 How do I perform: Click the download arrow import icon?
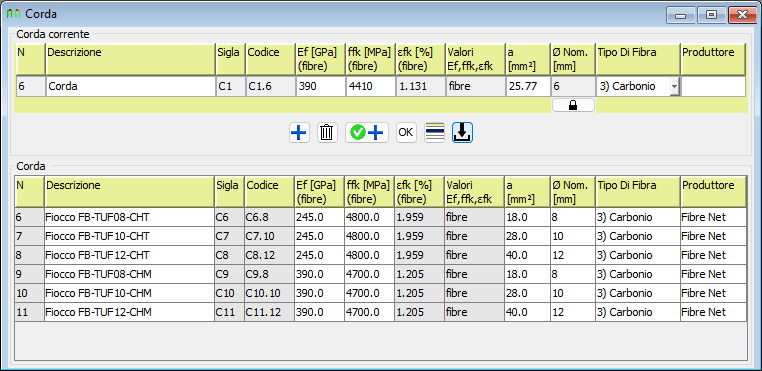click(462, 132)
